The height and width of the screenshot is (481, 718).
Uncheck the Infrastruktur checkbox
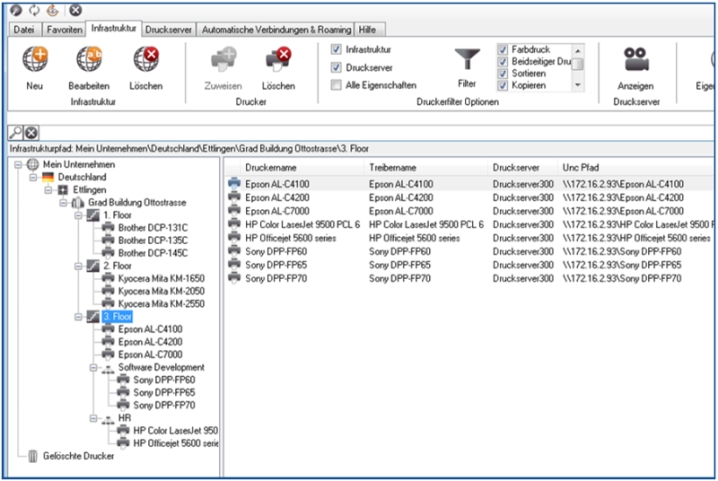[x=336, y=48]
